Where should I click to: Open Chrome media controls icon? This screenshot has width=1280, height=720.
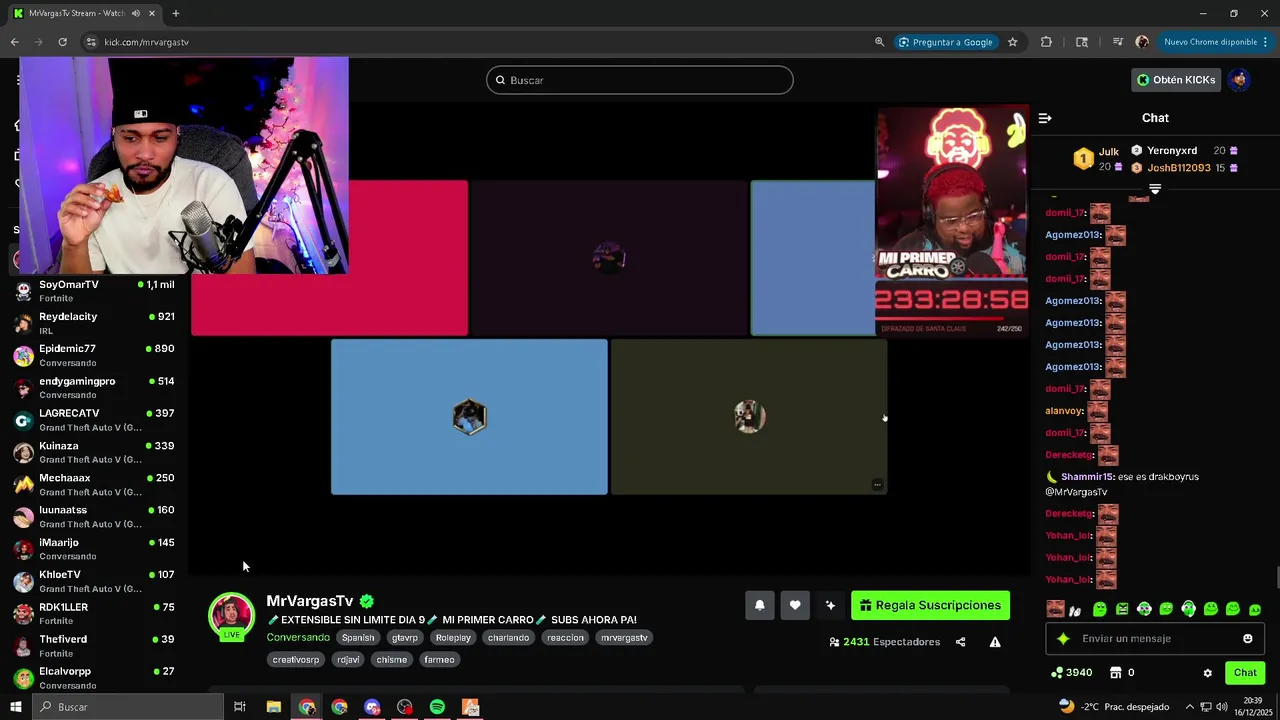point(1117,42)
